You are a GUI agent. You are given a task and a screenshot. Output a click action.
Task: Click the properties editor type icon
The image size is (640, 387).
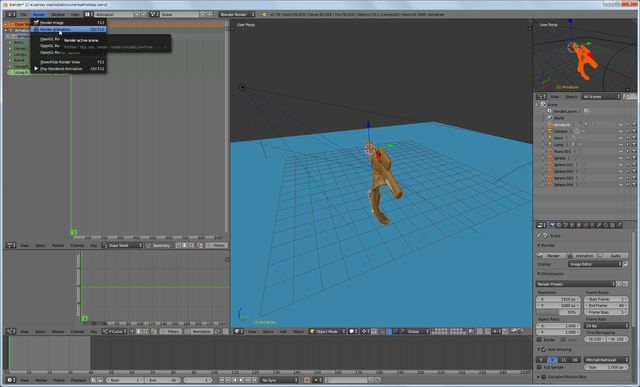pyautogui.click(x=542, y=225)
